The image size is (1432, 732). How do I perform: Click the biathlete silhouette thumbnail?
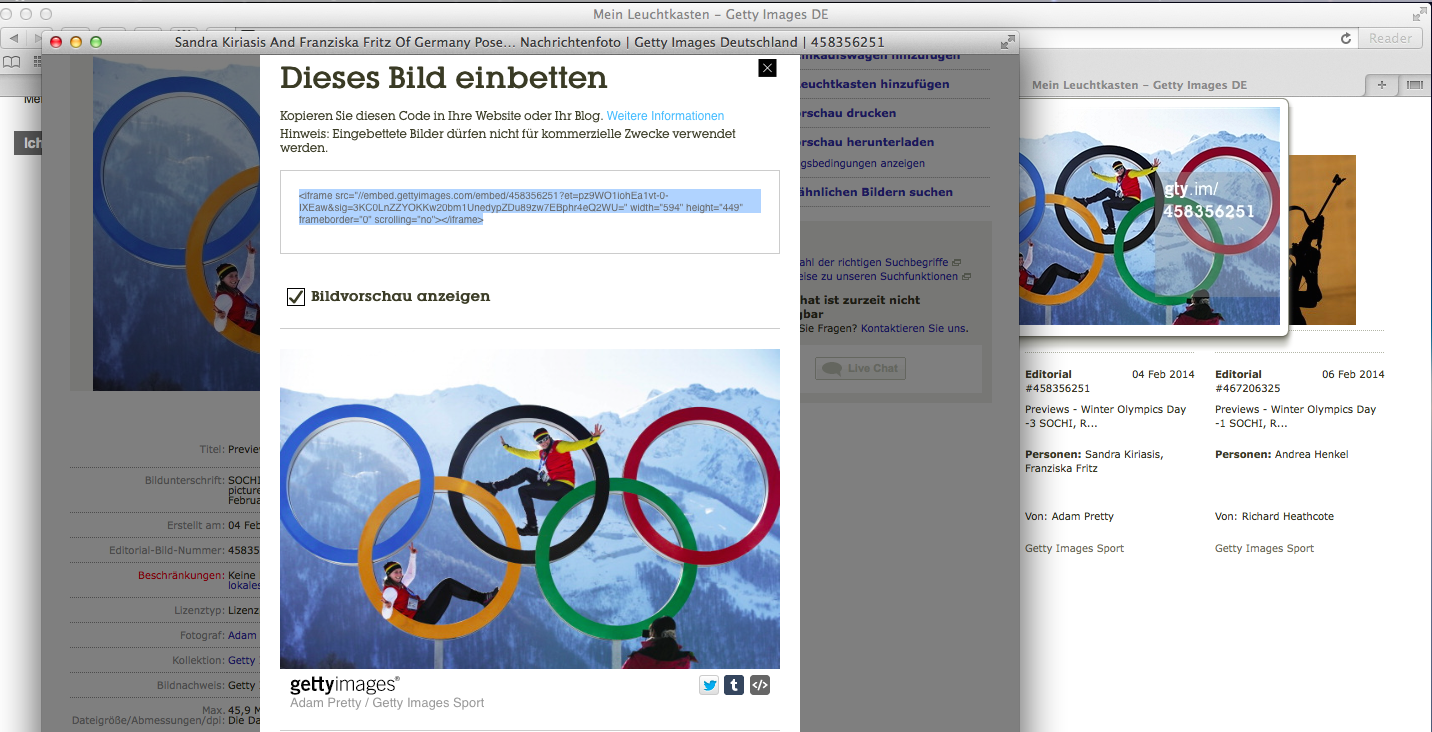coord(1322,240)
